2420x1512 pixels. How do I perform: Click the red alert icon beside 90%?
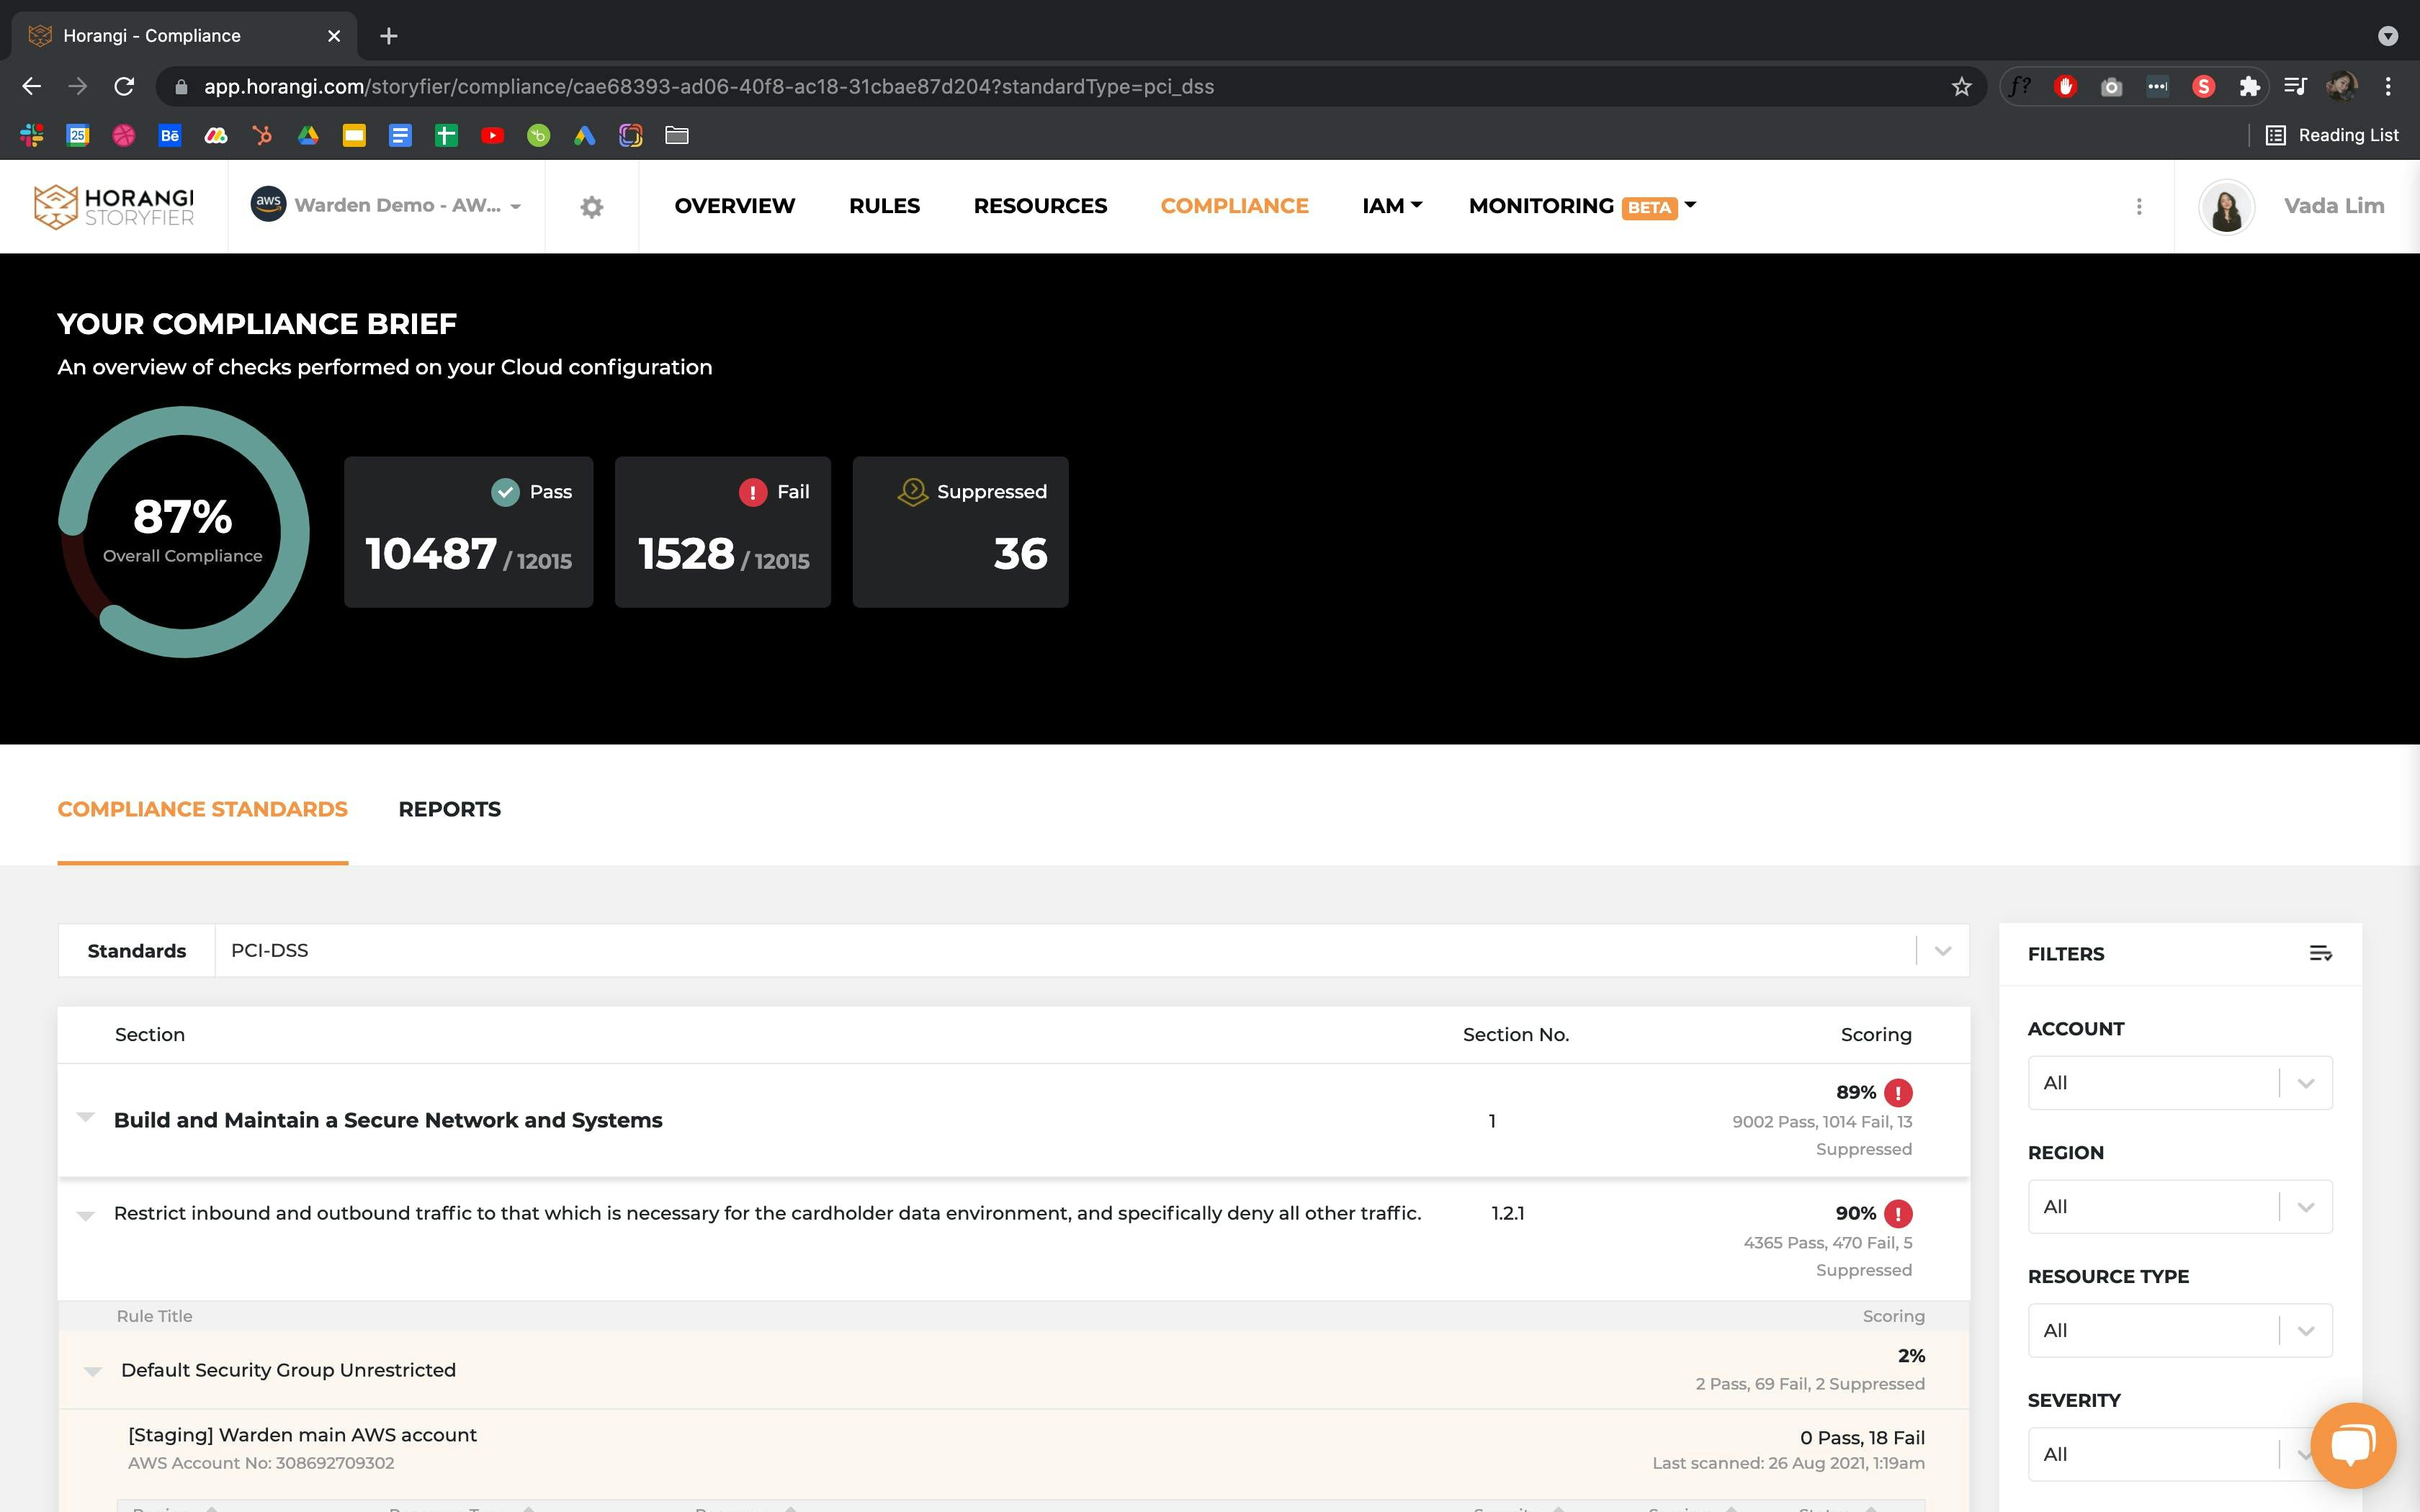click(x=1898, y=1213)
